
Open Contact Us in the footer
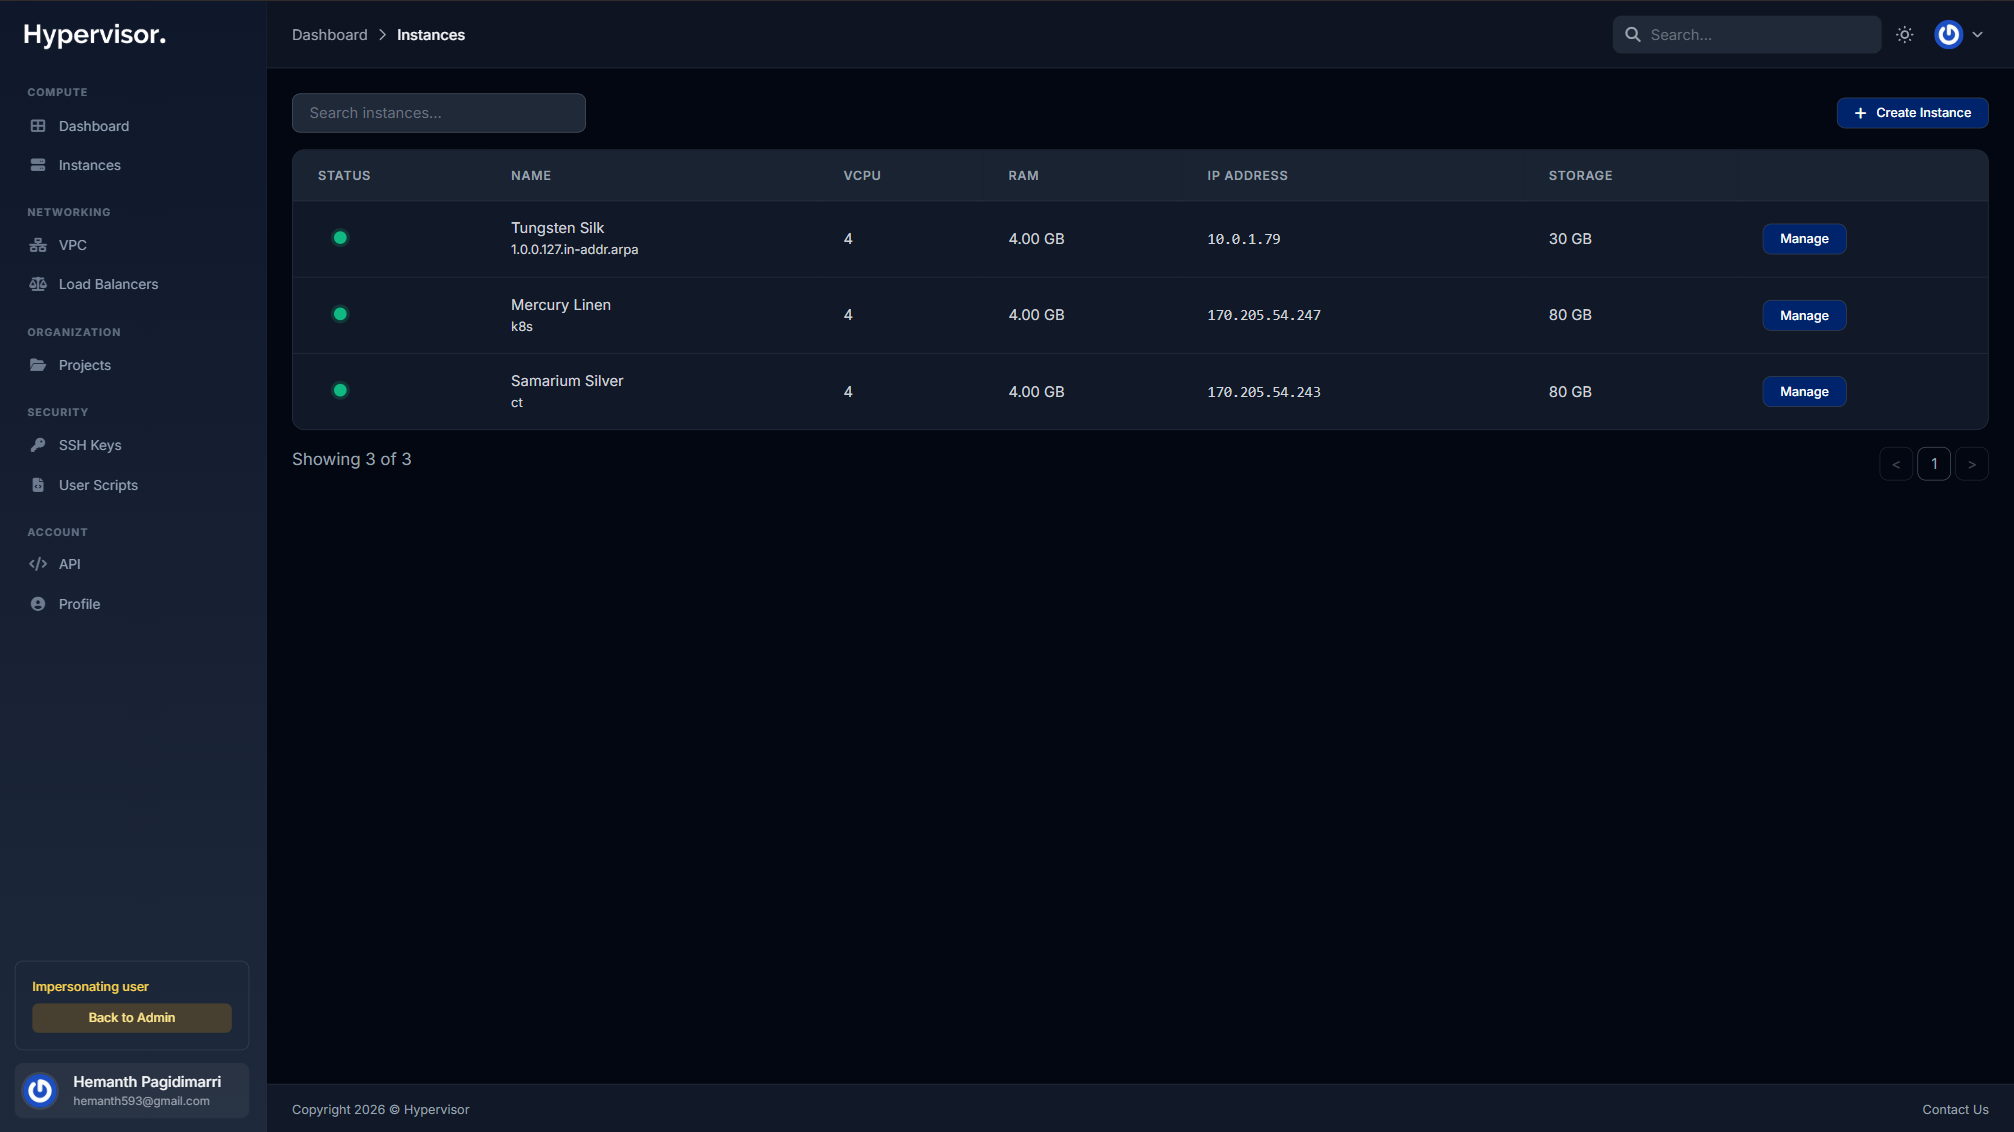click(x=1955, y=1109)
